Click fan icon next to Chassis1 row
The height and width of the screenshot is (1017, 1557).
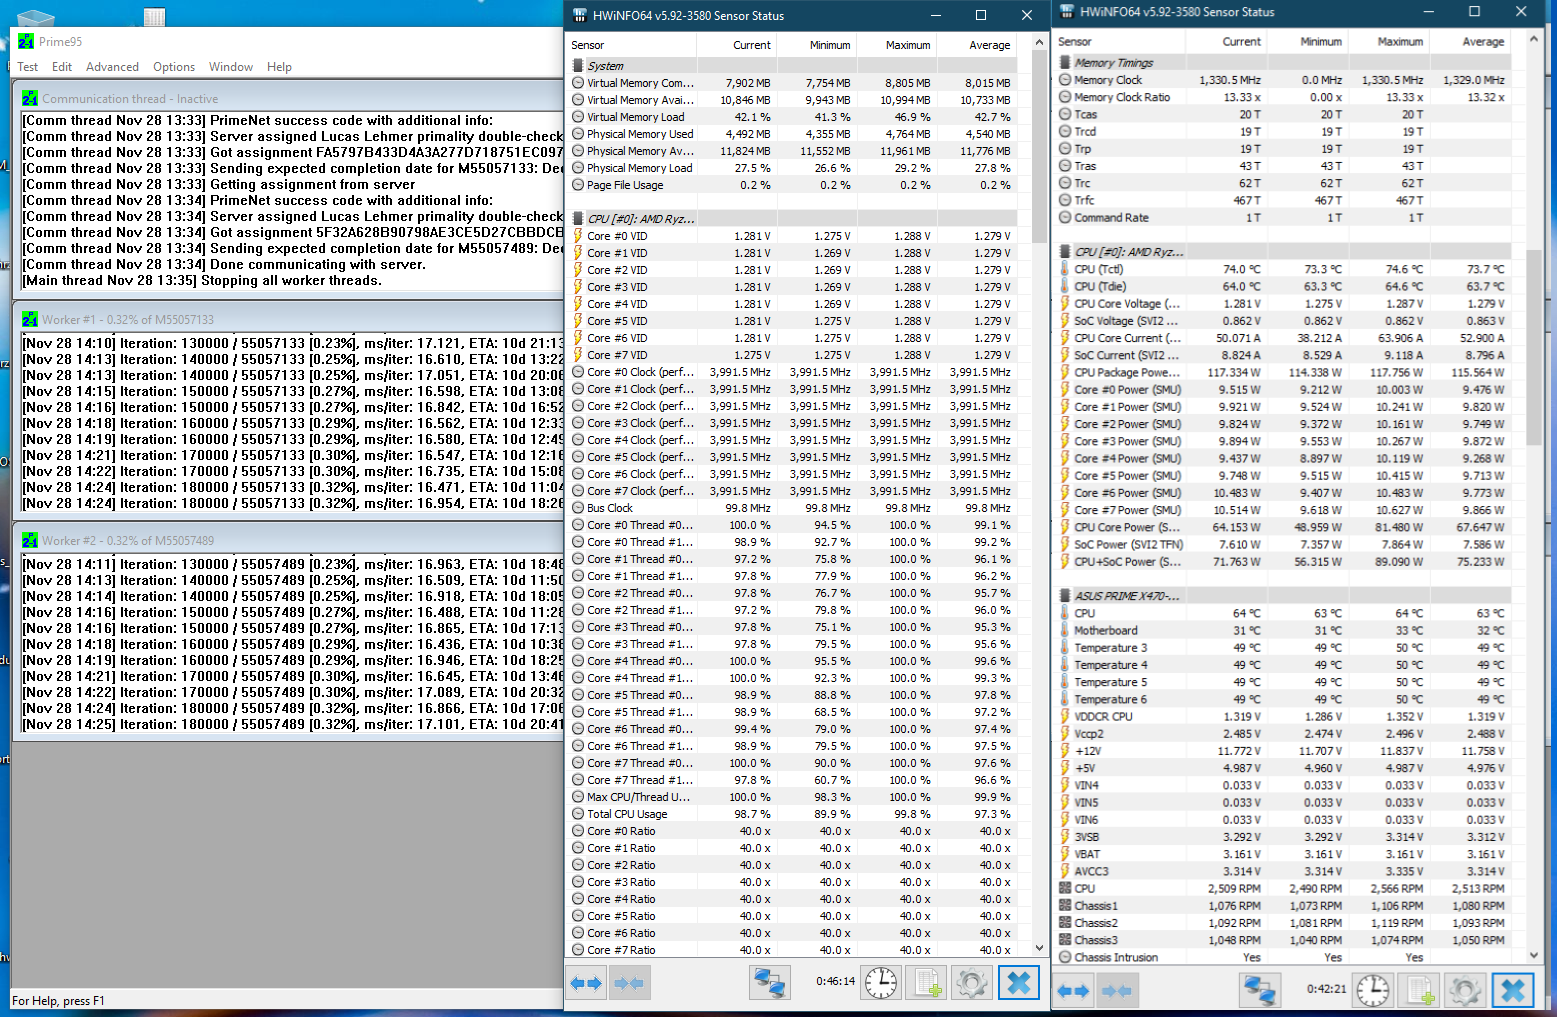click(x=1065, y=906)
